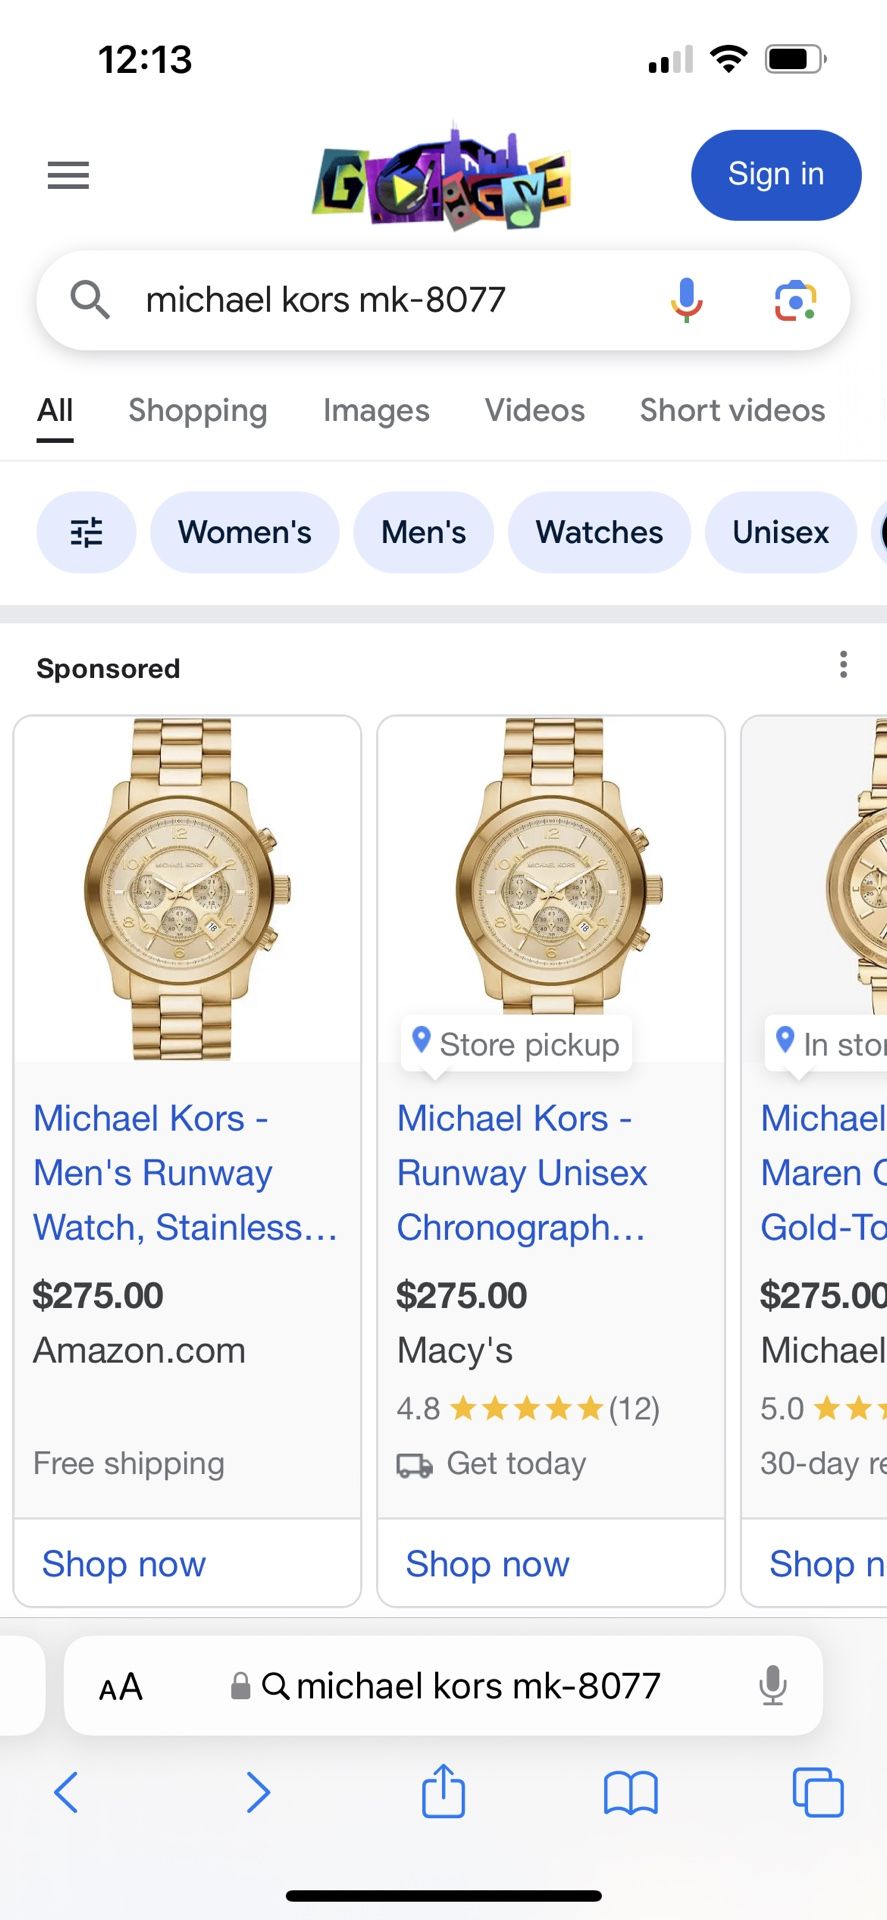The height and width of the screenshot is (1920, 887).
Task: Tap the 4.8 star rating under Macy's listing
Action: (x=527, y=1408)
